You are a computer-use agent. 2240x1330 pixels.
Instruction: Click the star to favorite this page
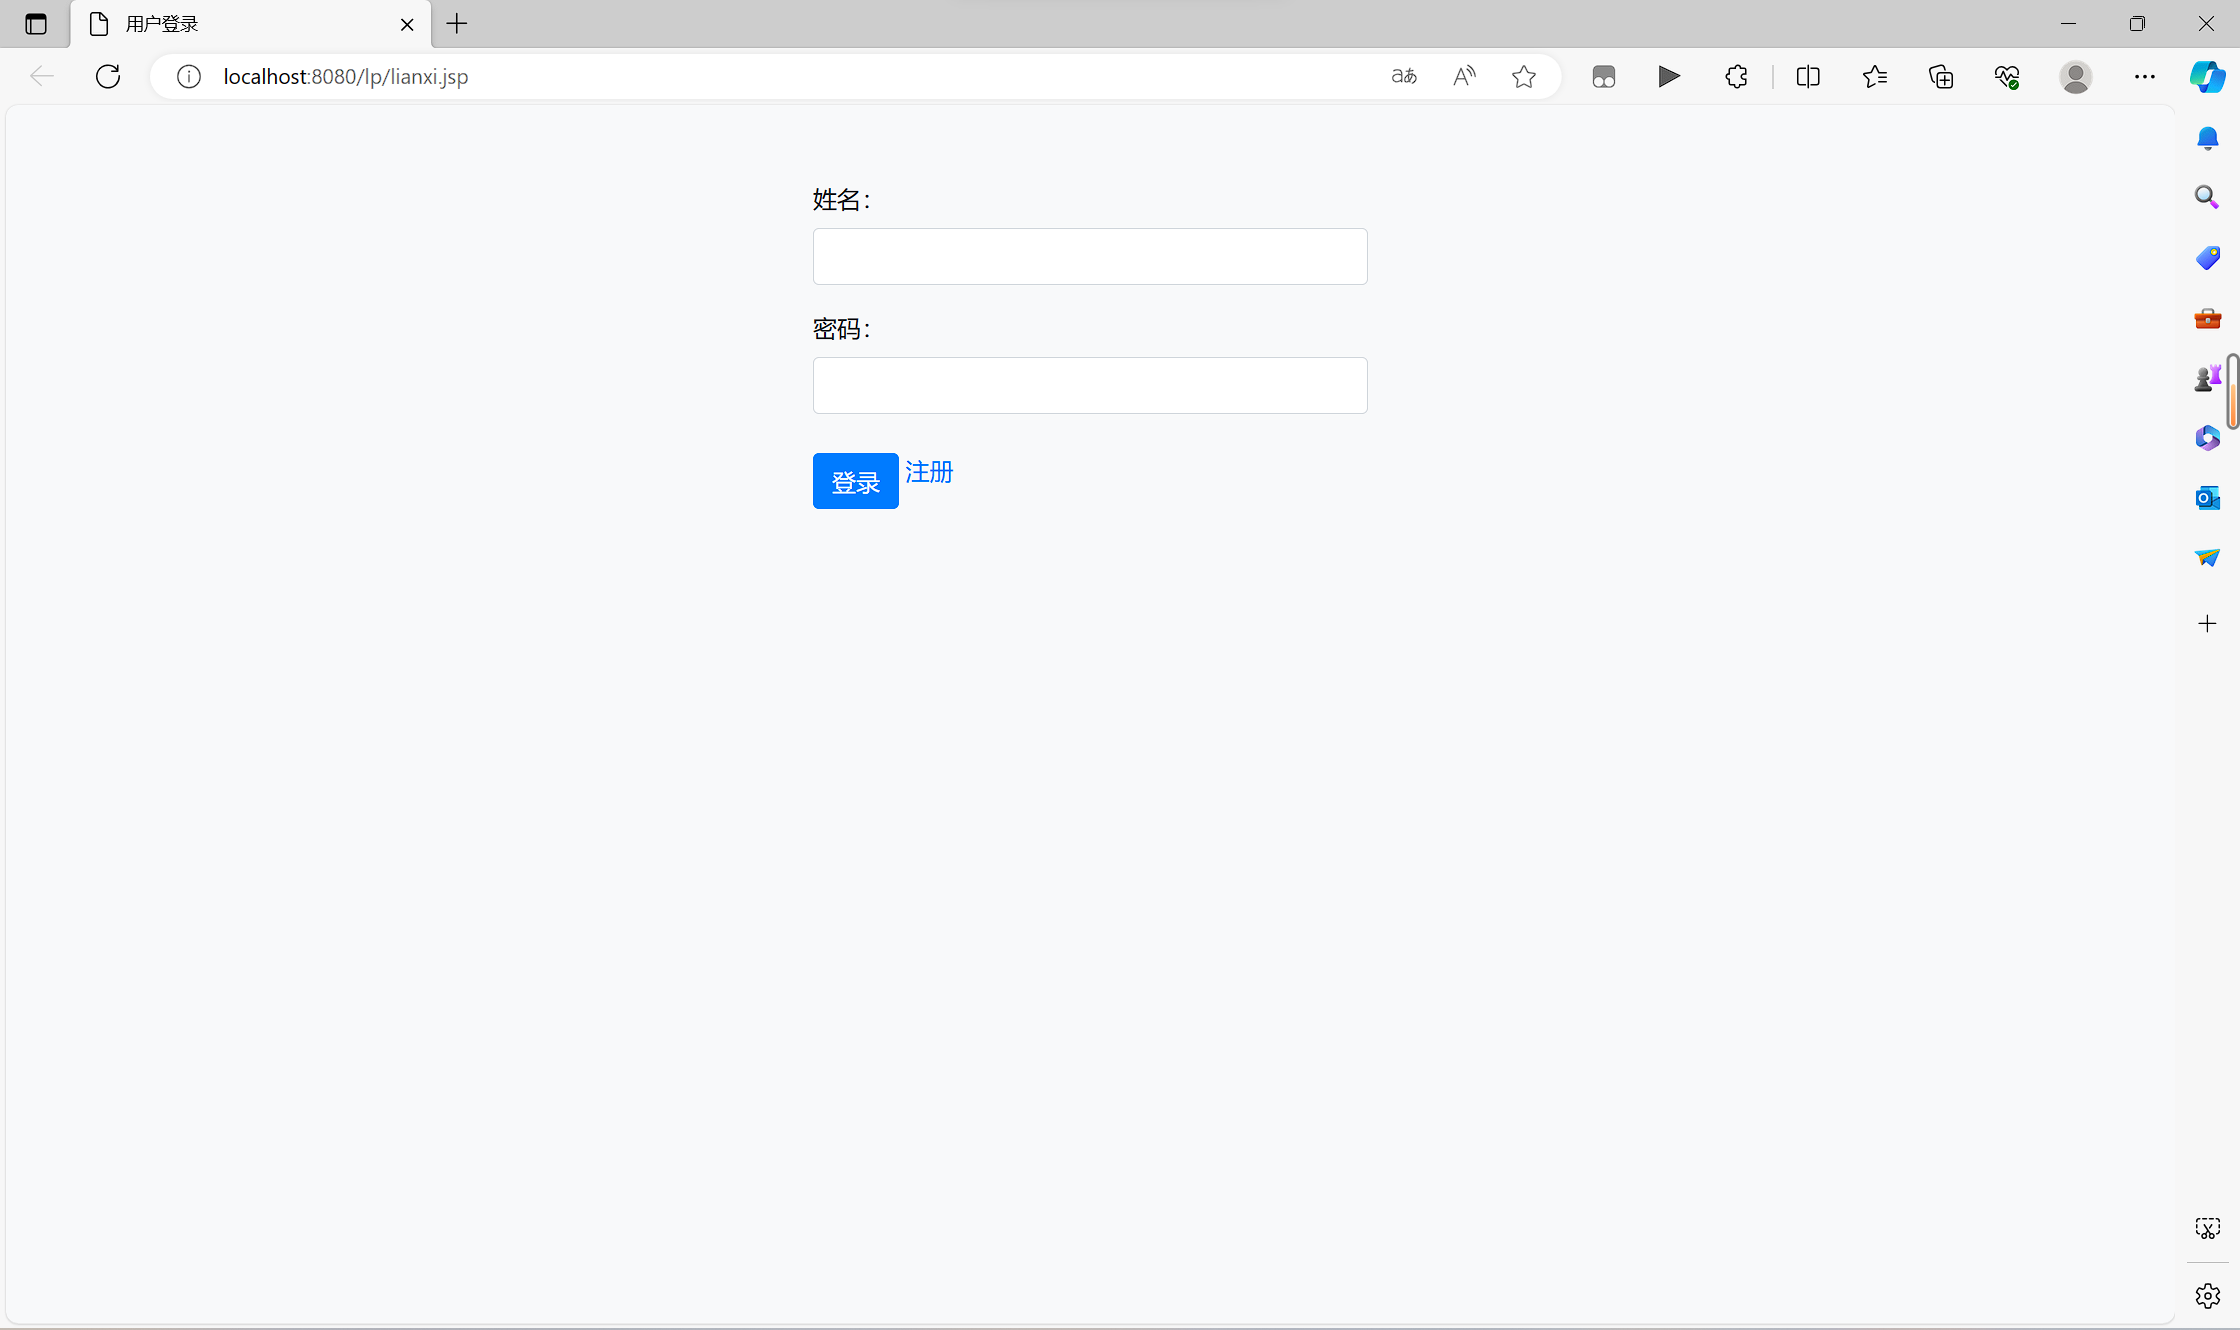click(x=1523, y=76)
